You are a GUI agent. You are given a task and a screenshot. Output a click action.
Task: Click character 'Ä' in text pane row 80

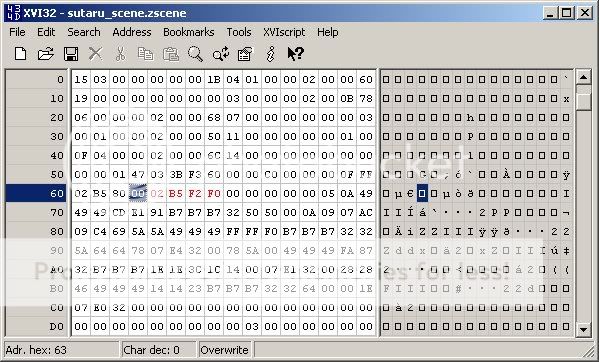coord(398,231)
